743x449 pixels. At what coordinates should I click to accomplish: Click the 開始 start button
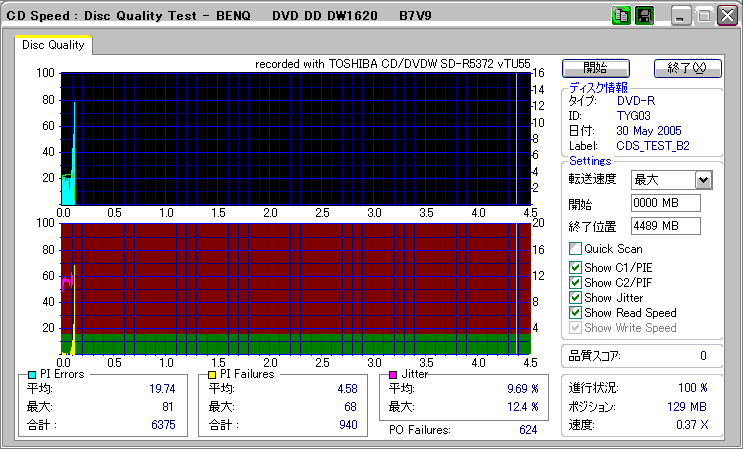[x=596, y=68]
